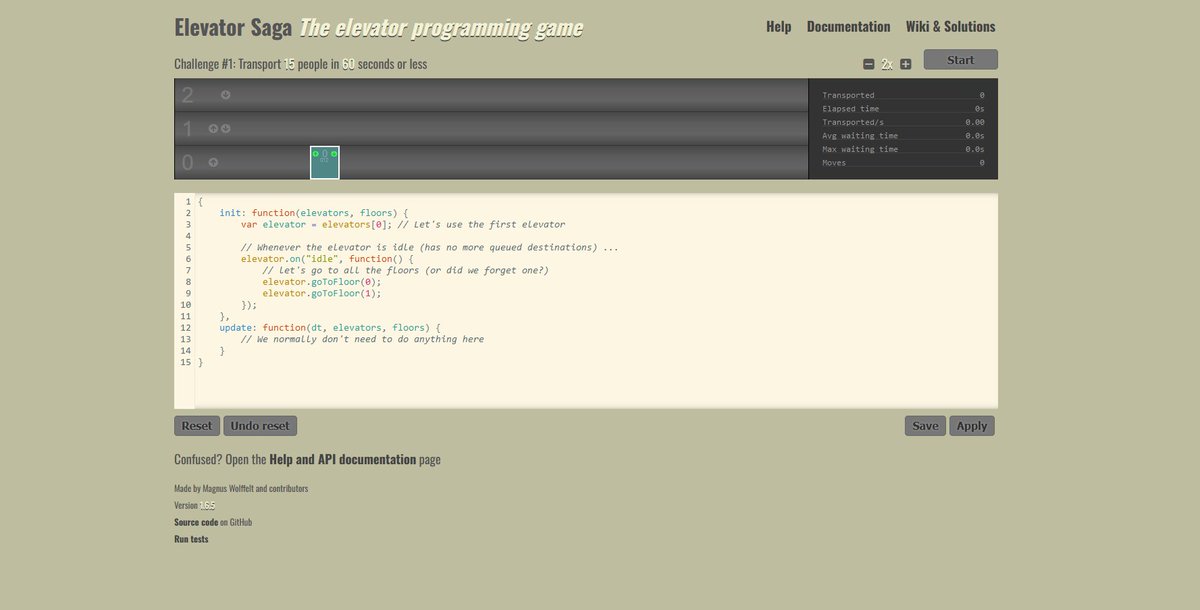Apply the current elevator code

[971, 425]
